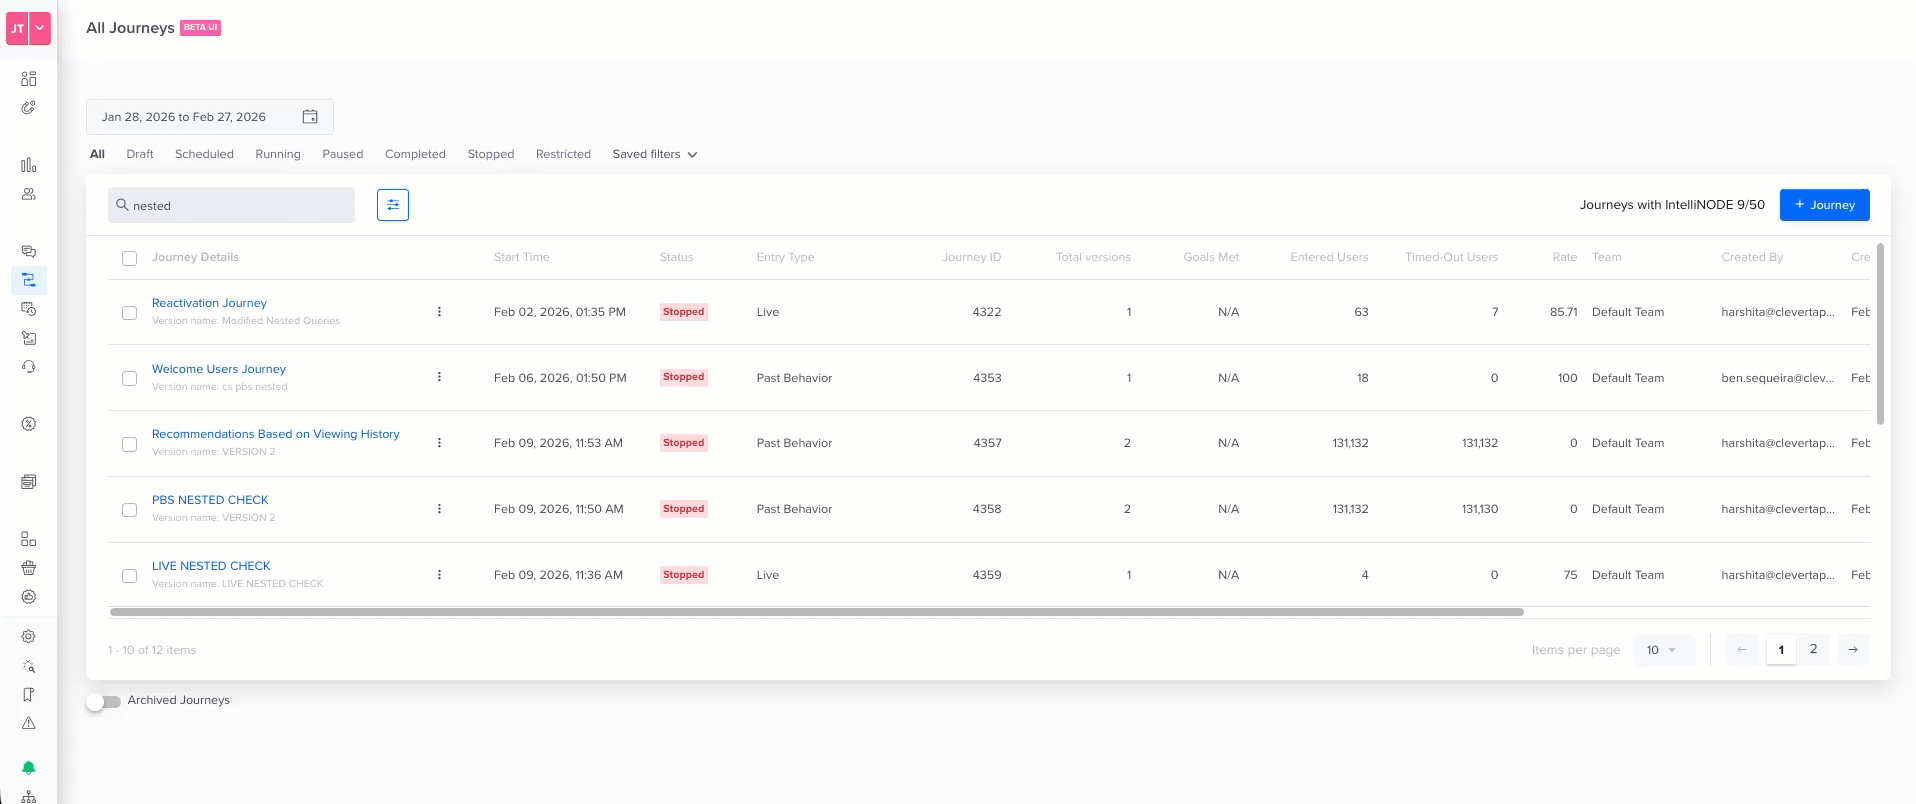Image resolution: width=1916 pixels, height=804 pixels.
Task: Open the users segments icon in sidebar
Action: (x=29, y=194)
